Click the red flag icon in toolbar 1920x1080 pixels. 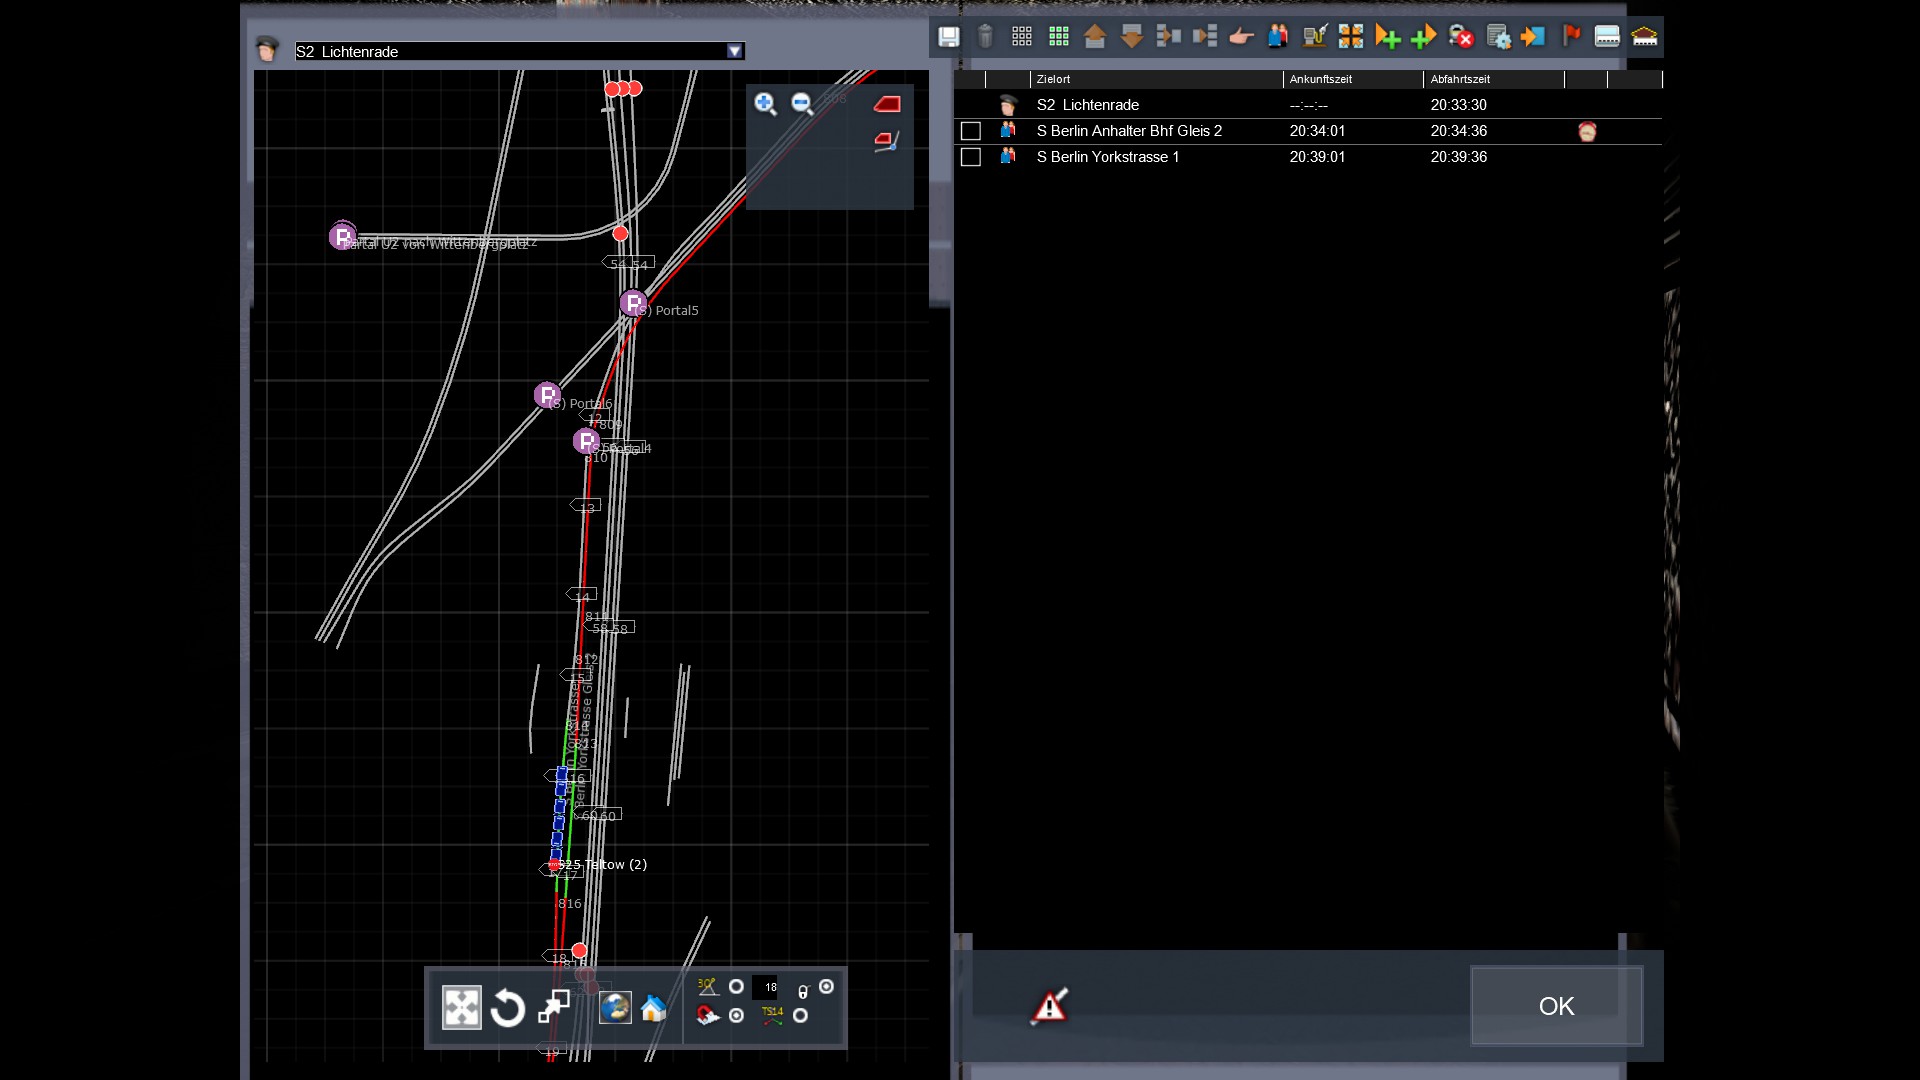(x=1571, y=36)
